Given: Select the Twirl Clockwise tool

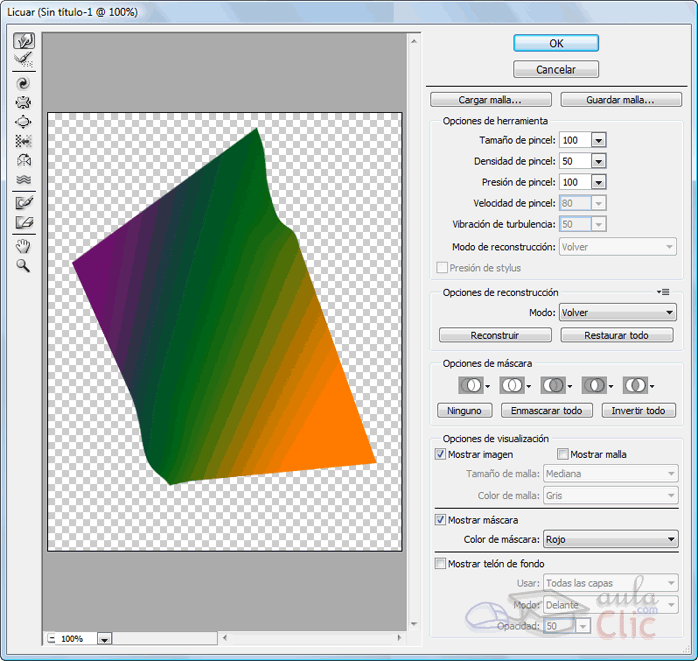Looking at the screenshot, I should click(24, 83).
